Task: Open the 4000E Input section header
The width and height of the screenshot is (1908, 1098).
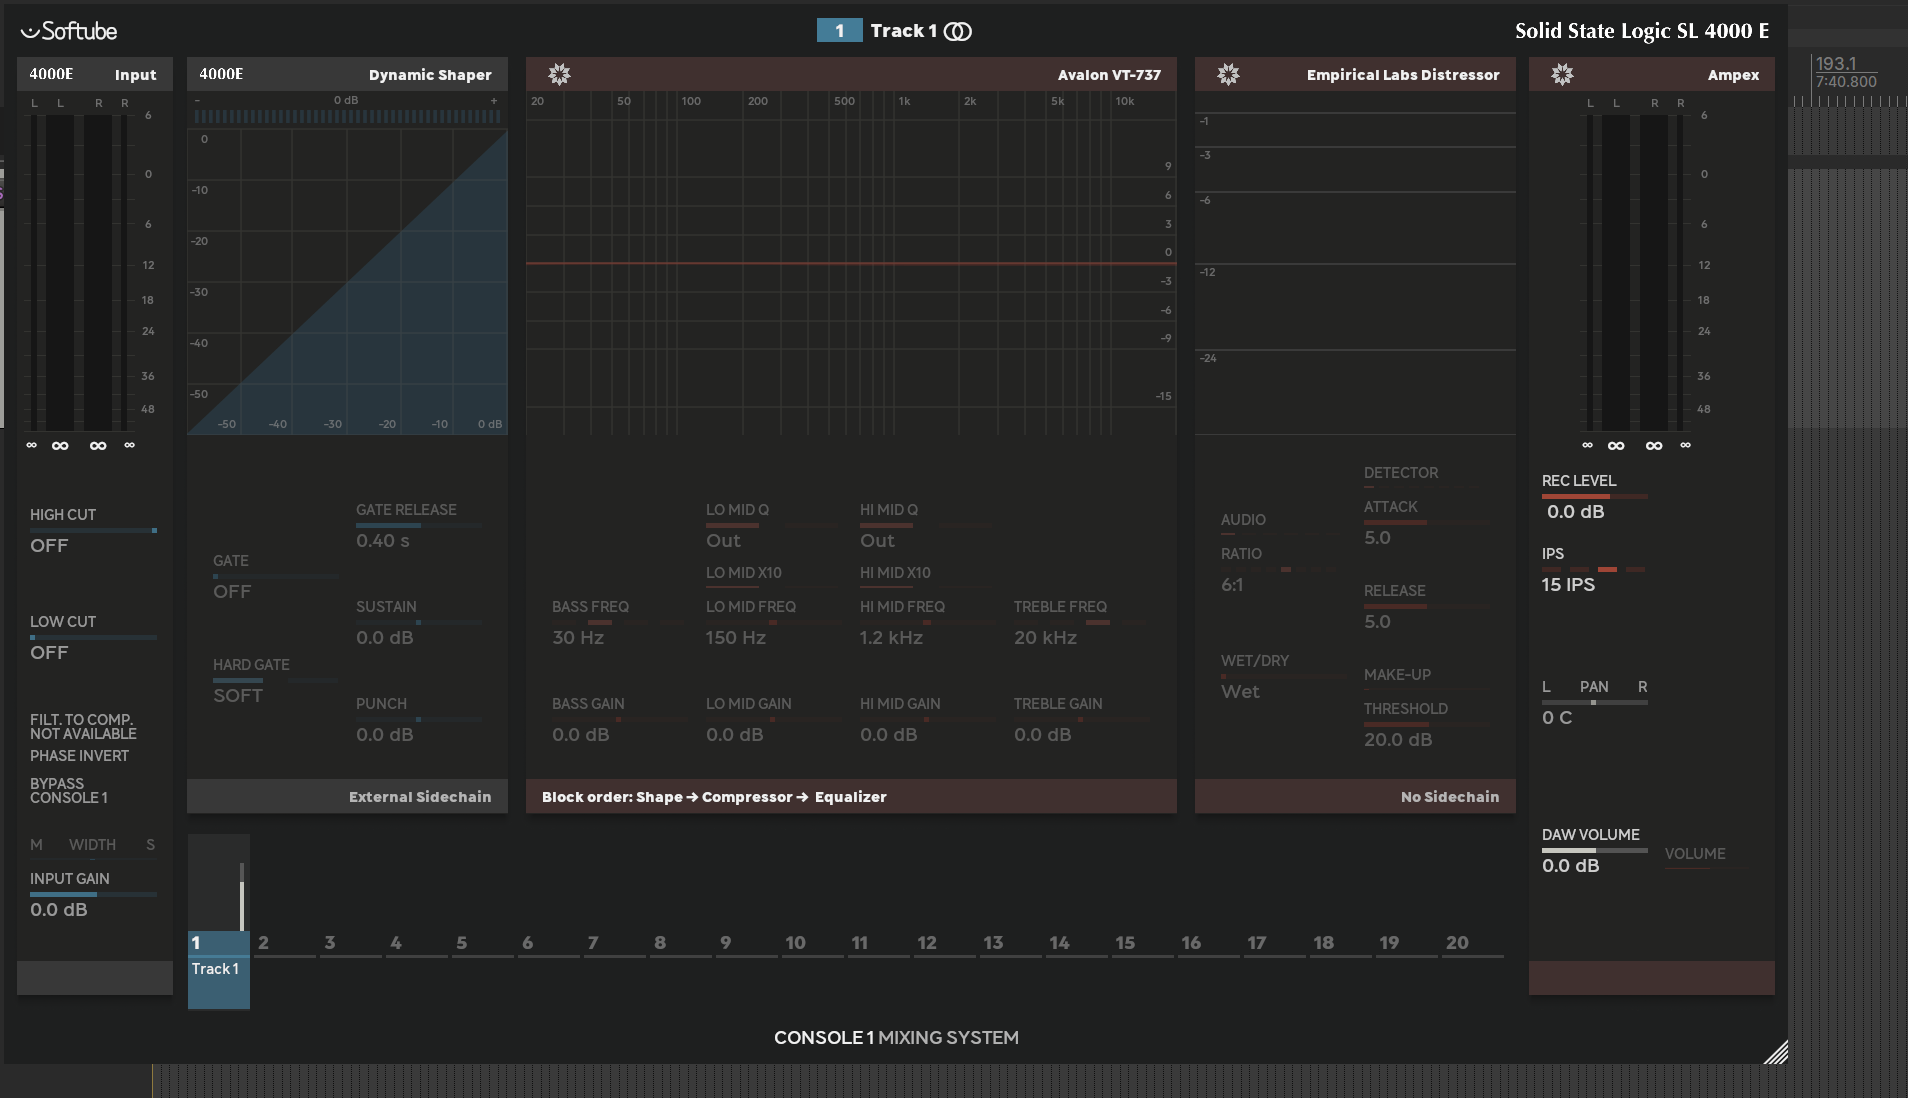Action: point(94,74)
